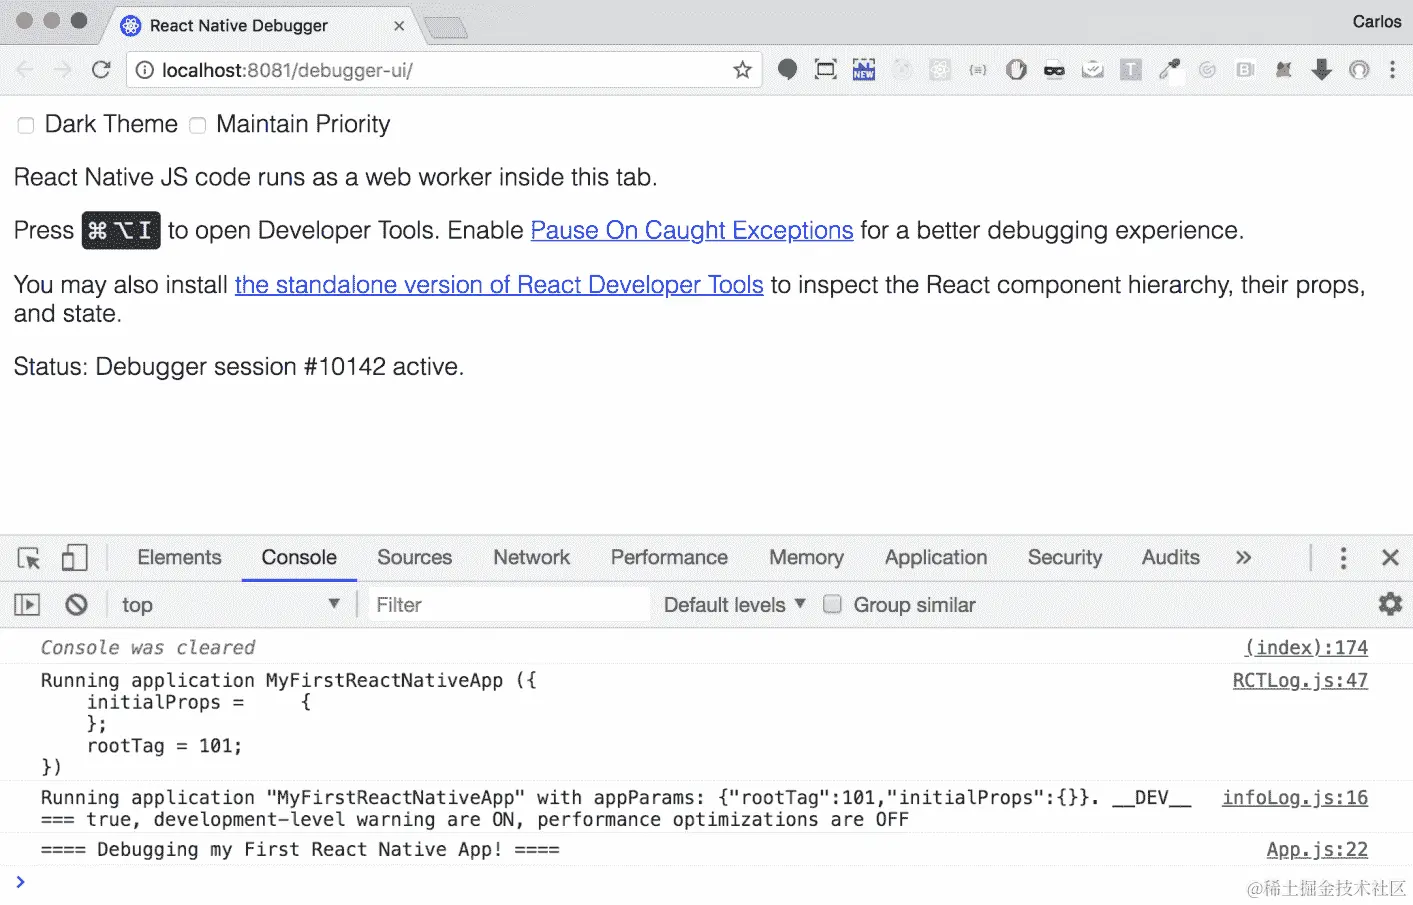Show more DevTools tabs via chevron
Screen dimensions: 1413x905
1243,557
